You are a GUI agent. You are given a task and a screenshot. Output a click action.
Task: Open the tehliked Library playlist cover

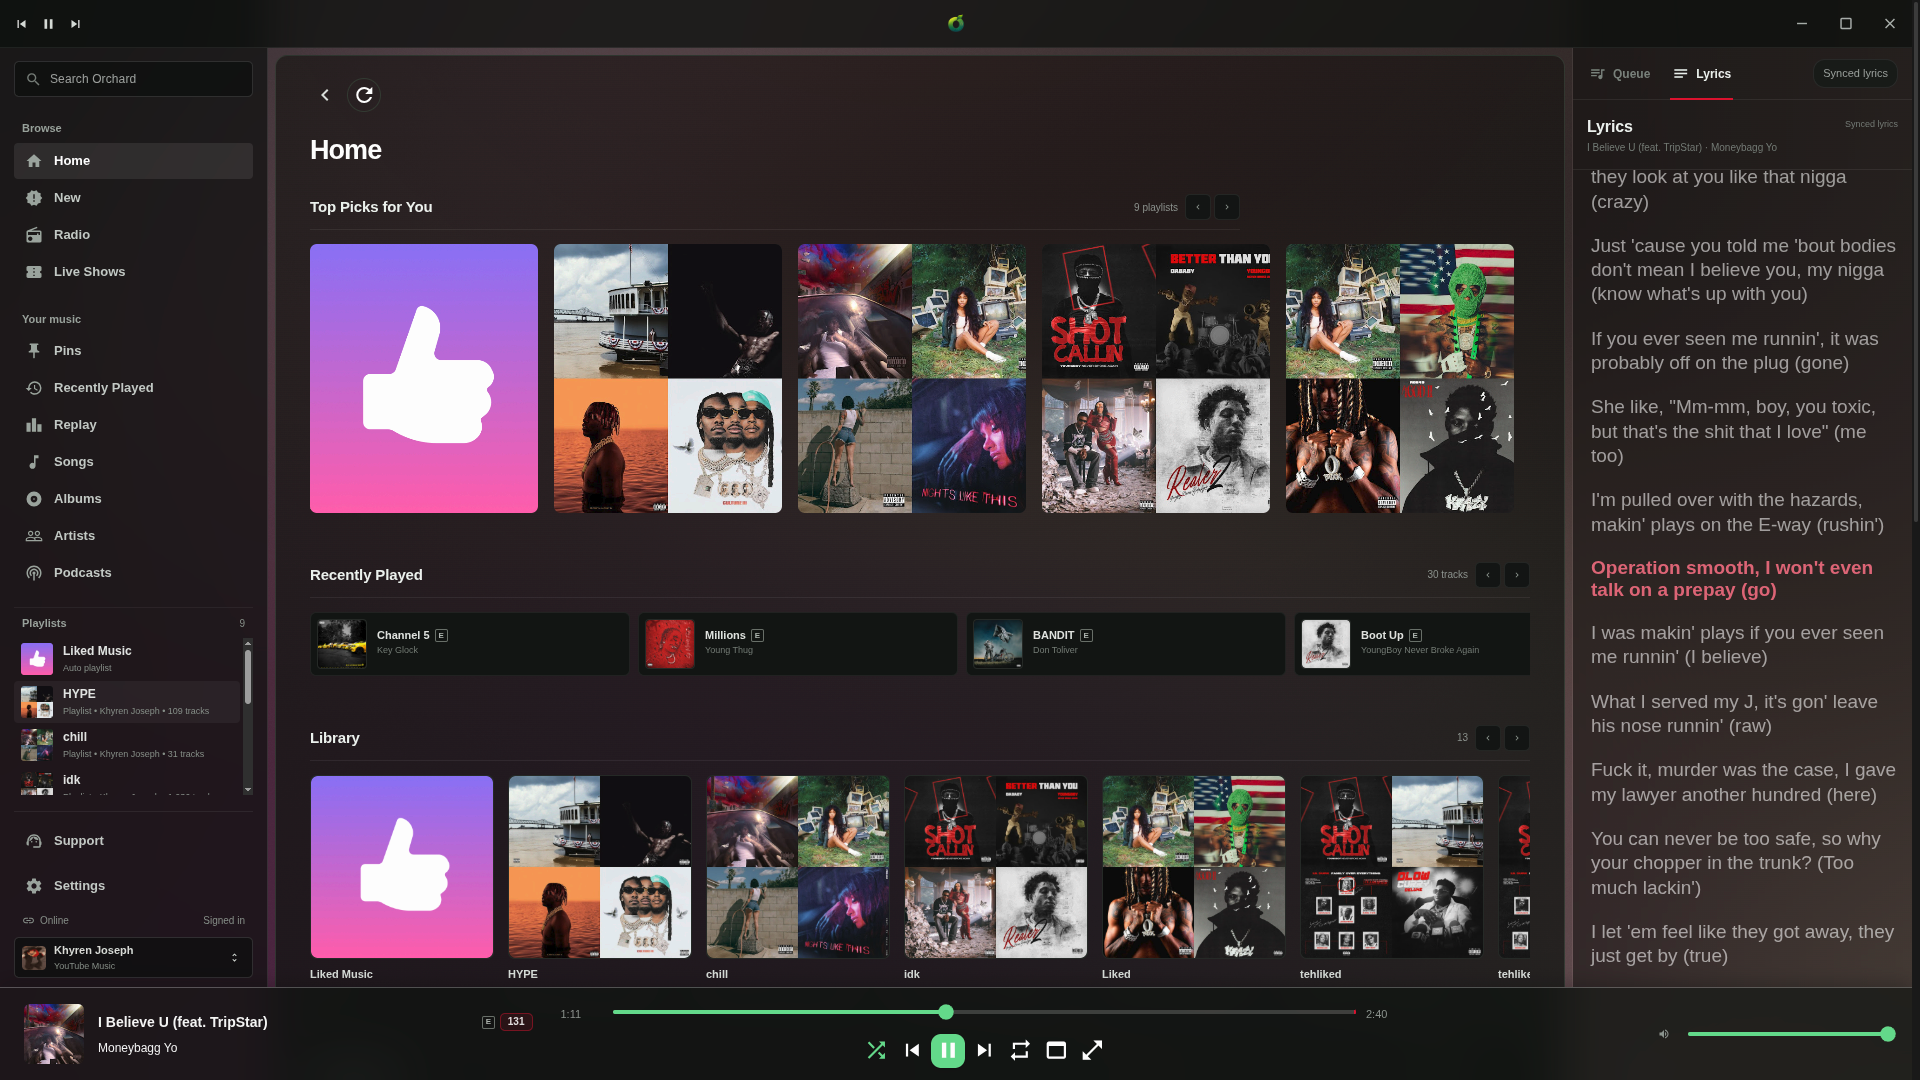tap(1392, 867)
